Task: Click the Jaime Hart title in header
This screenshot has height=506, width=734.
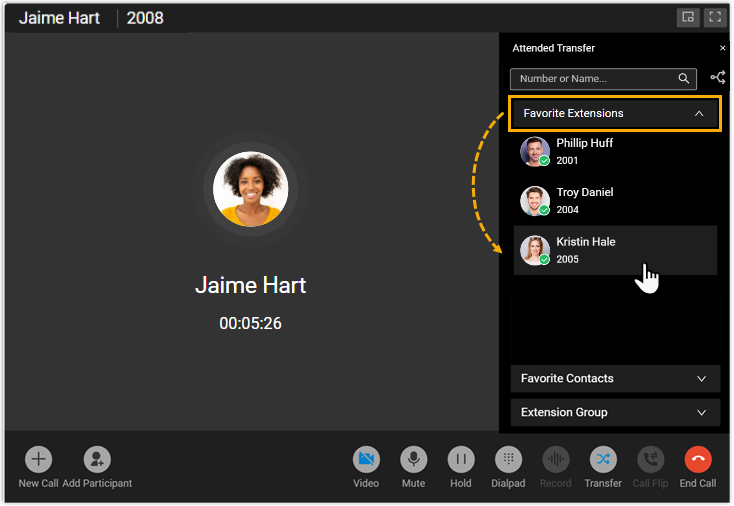Action: [59, 18]
